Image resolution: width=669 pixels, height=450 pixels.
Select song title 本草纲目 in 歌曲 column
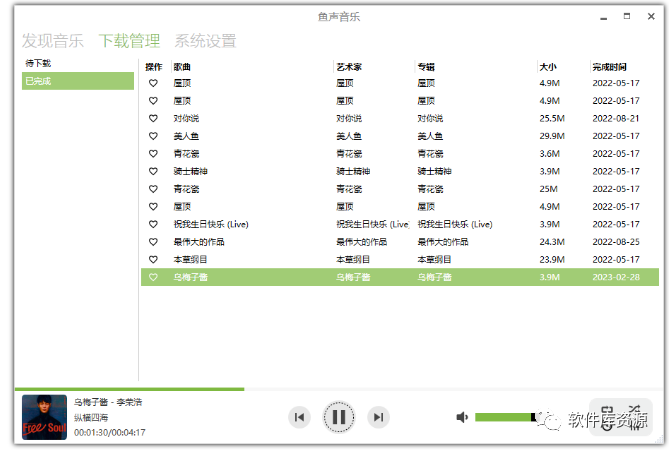[190, 259]
